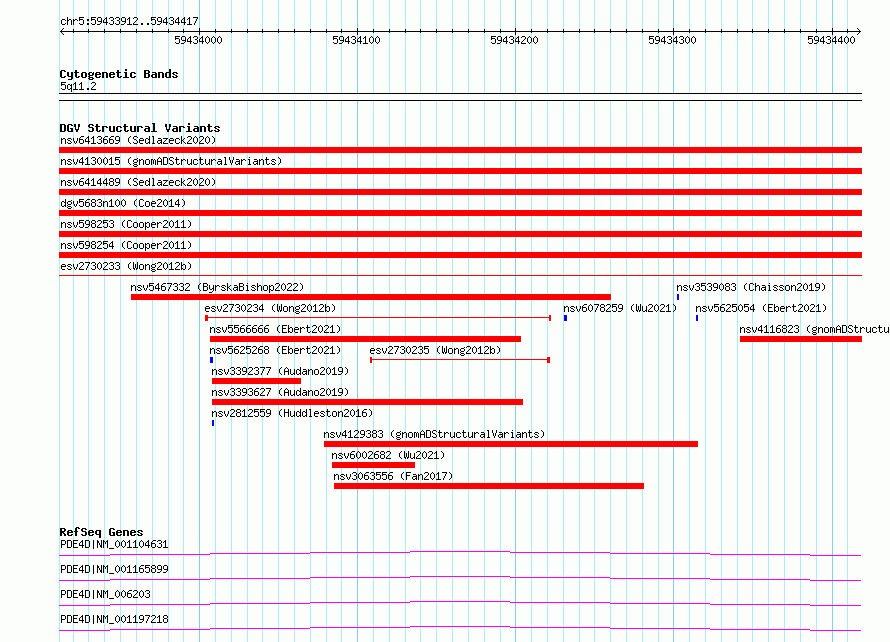Click the right arrow on the ruler
Image resolution: width=890 pixels, height=642 pixels.
click(858, 32)
